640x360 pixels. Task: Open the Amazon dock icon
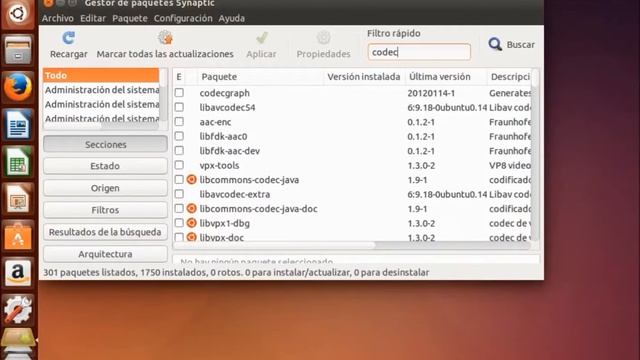(18, 273)
